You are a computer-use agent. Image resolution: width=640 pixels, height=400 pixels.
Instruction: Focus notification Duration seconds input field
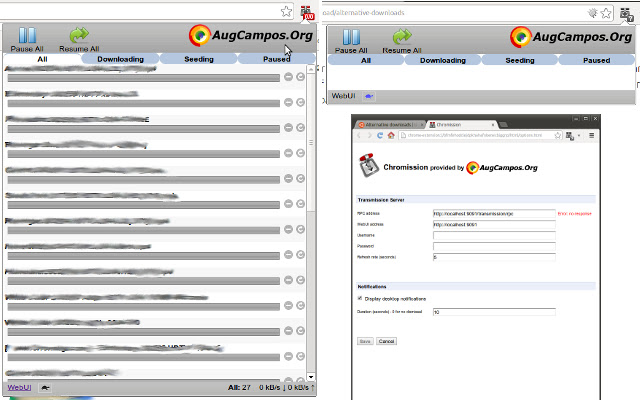(x=494, y=312)
